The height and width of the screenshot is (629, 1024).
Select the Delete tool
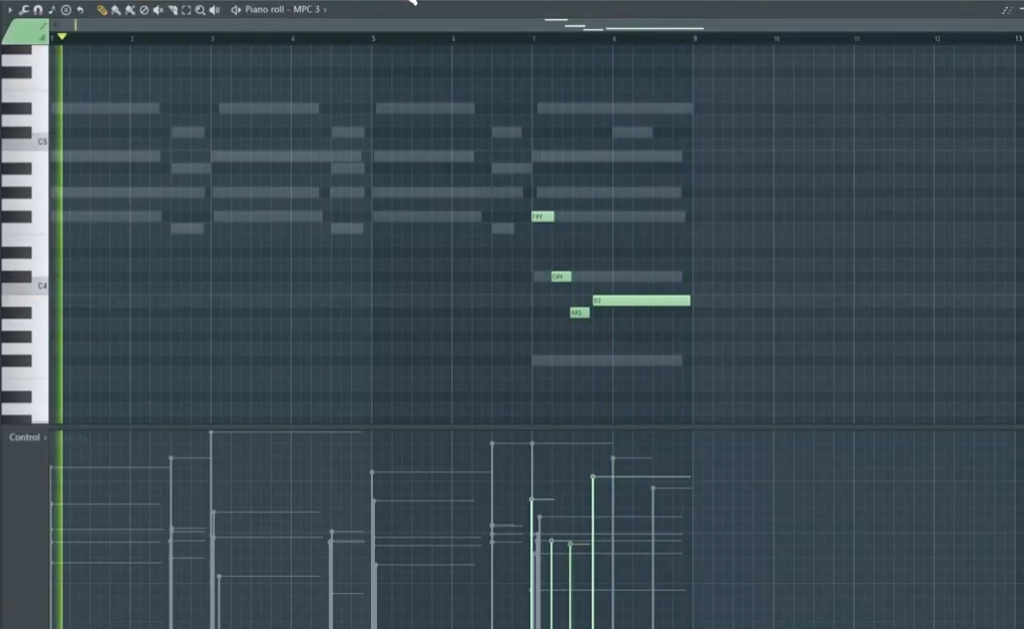(144, 10)
